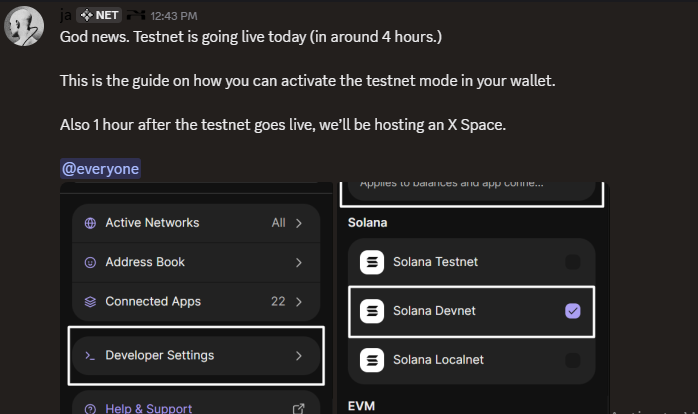Enable the Solana Localnet checkbox

(572, 360)
